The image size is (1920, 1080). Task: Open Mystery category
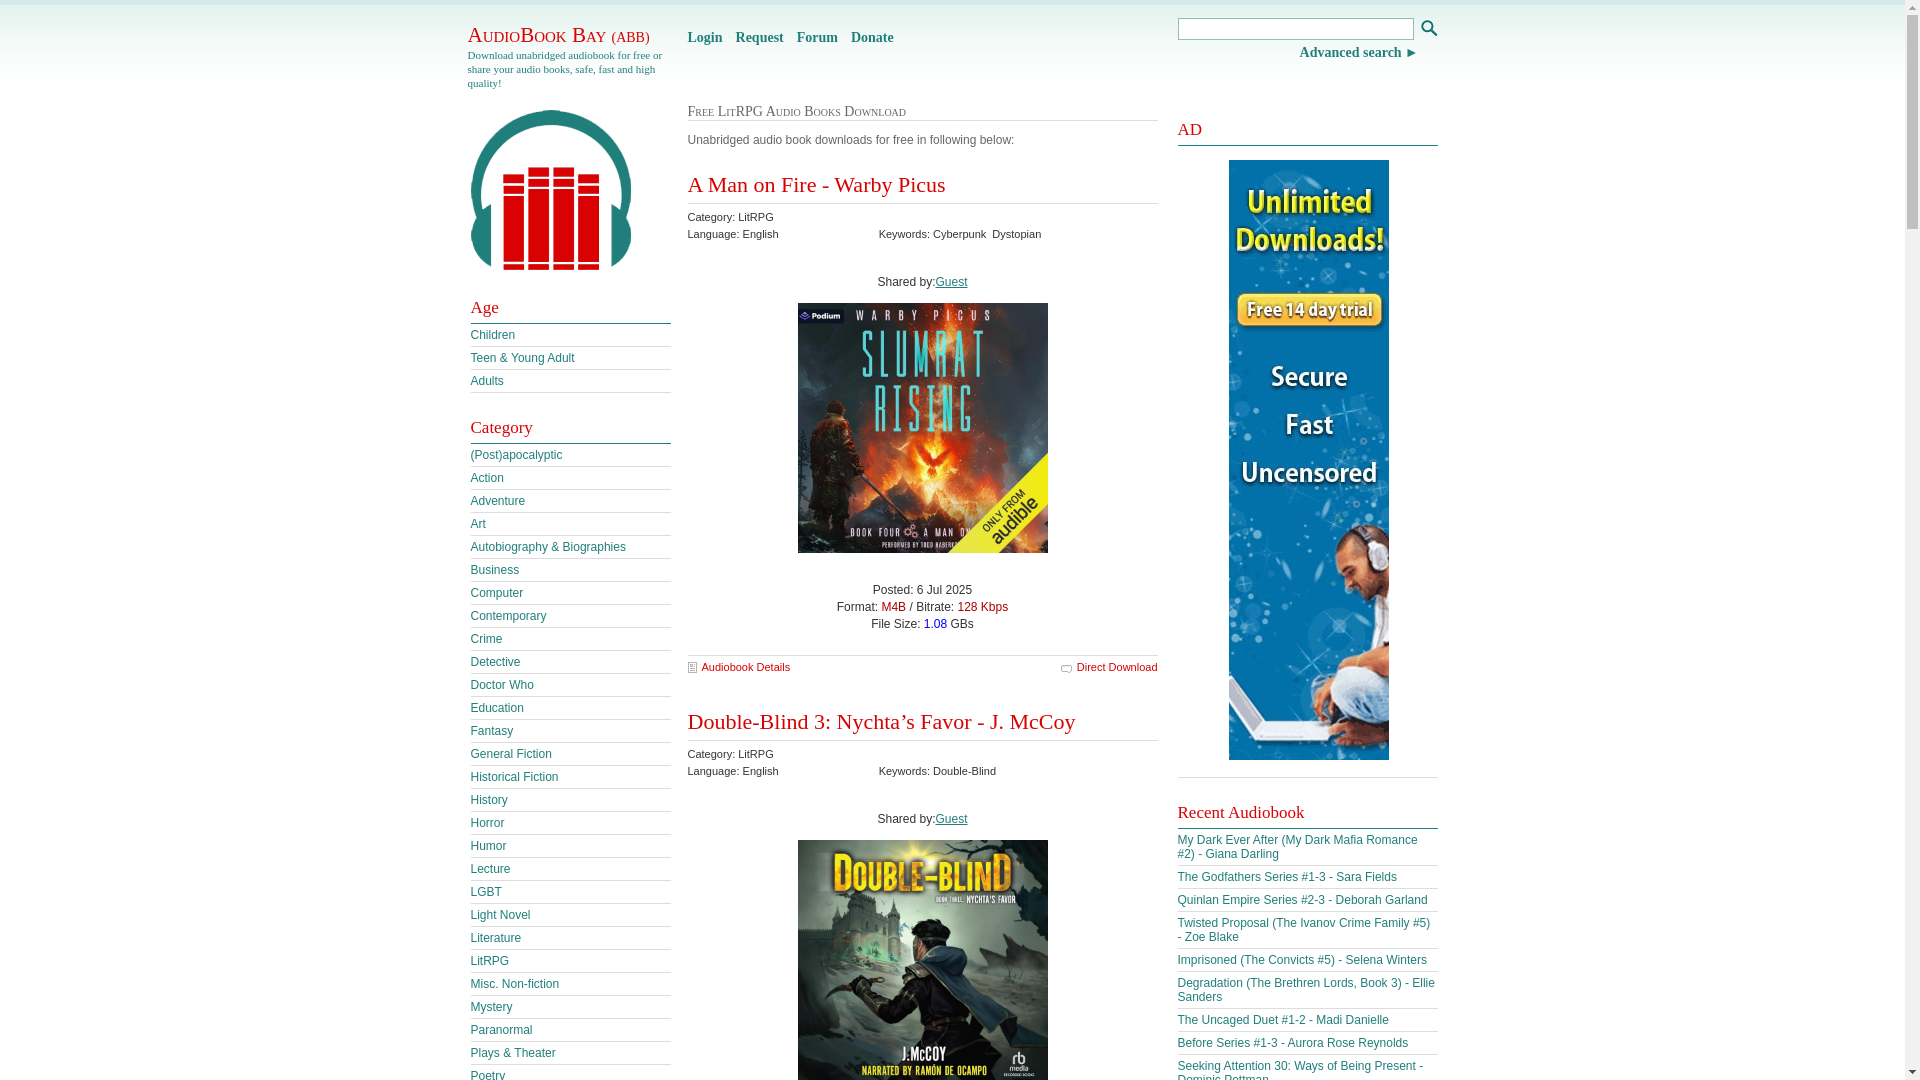(491, 1007)
